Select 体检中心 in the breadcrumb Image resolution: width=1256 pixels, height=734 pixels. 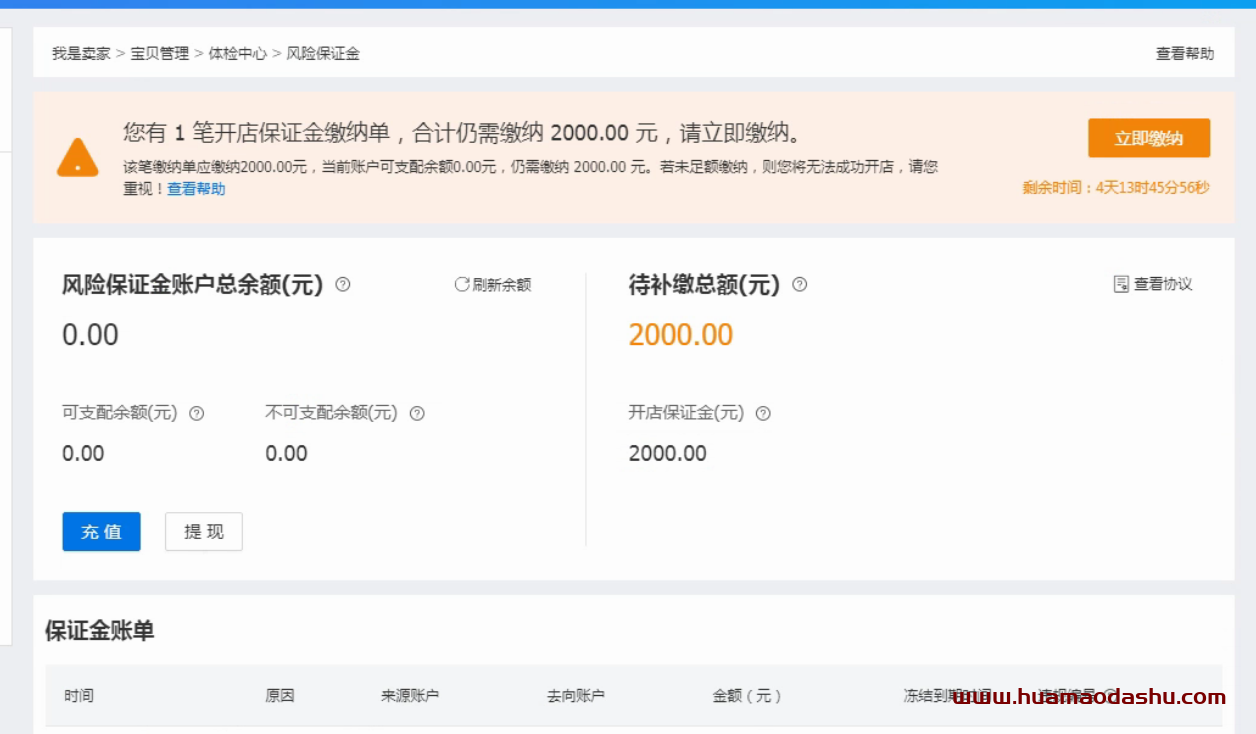237,54
